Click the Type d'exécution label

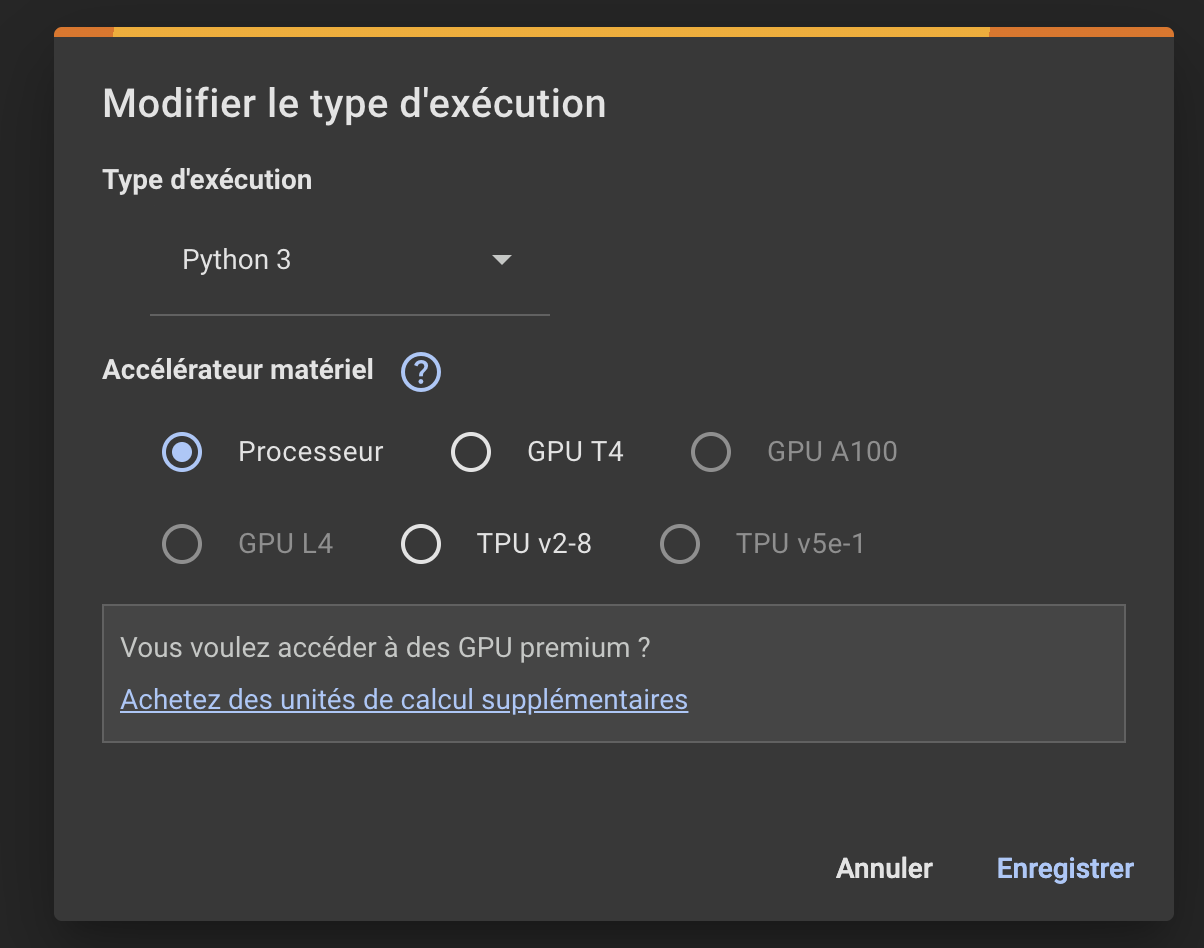click(206, 180)
